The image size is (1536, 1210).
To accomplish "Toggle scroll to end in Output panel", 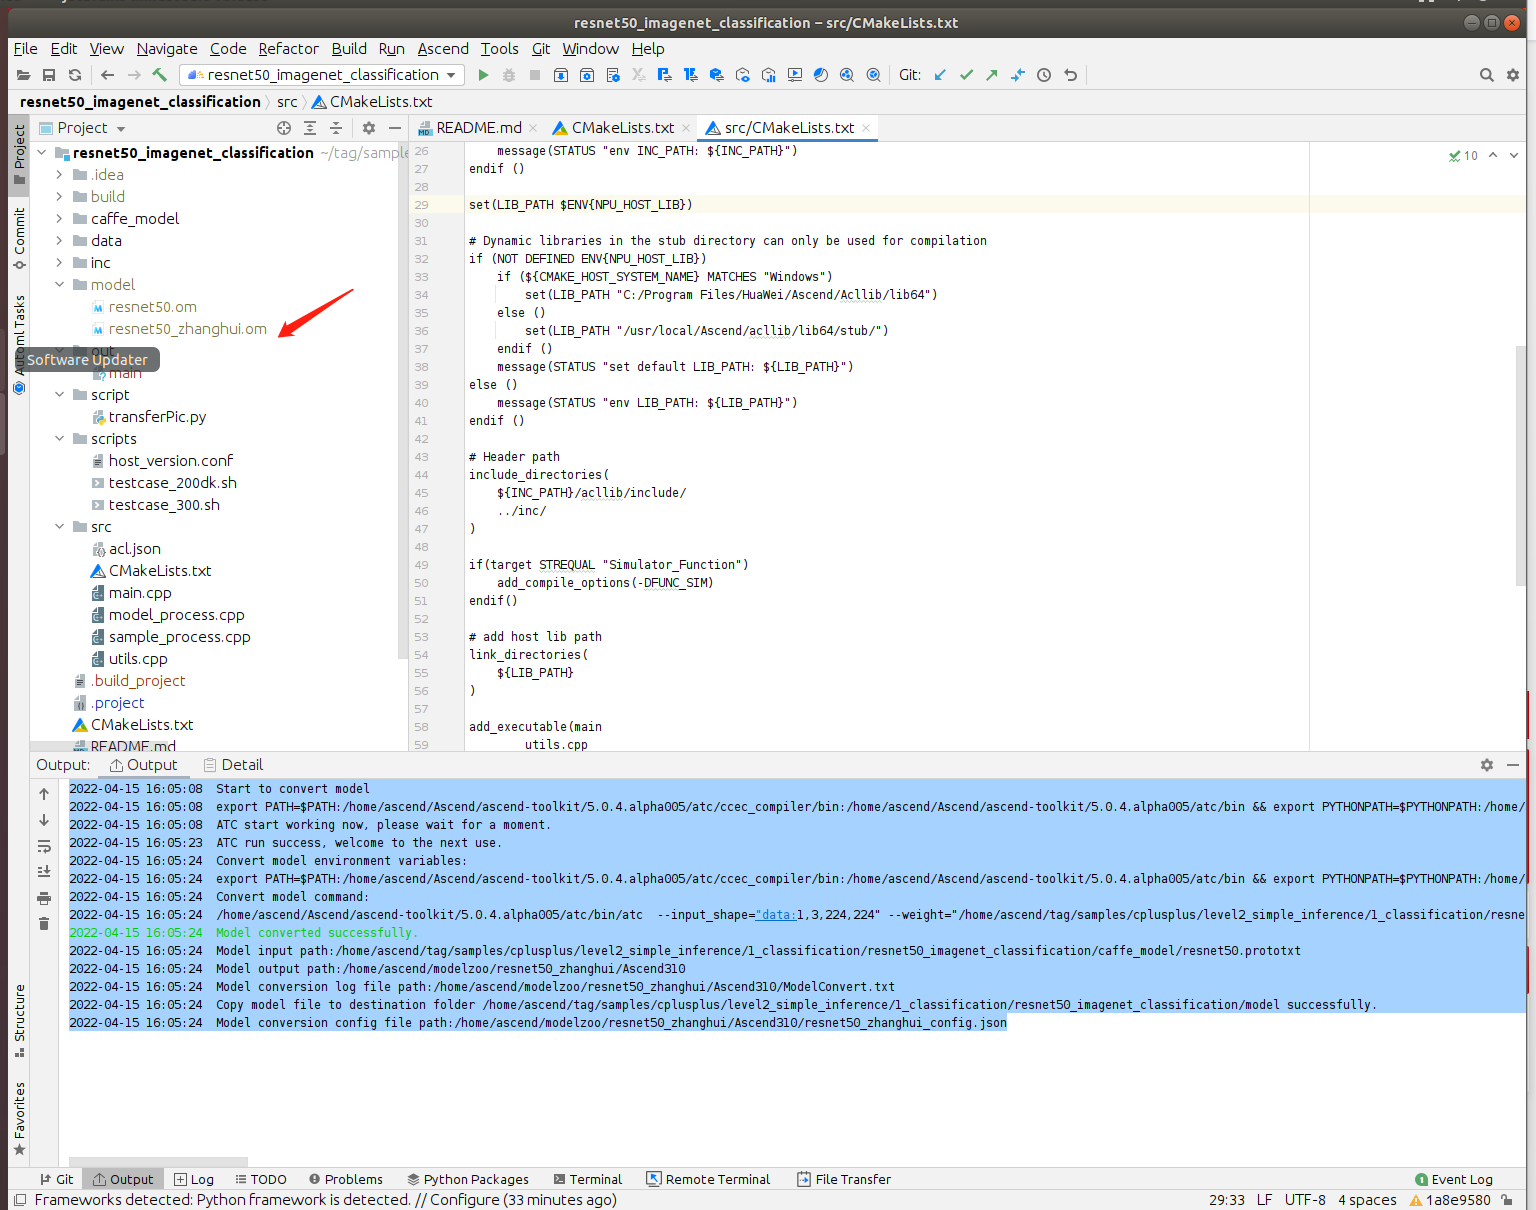I will coord(44,872).
